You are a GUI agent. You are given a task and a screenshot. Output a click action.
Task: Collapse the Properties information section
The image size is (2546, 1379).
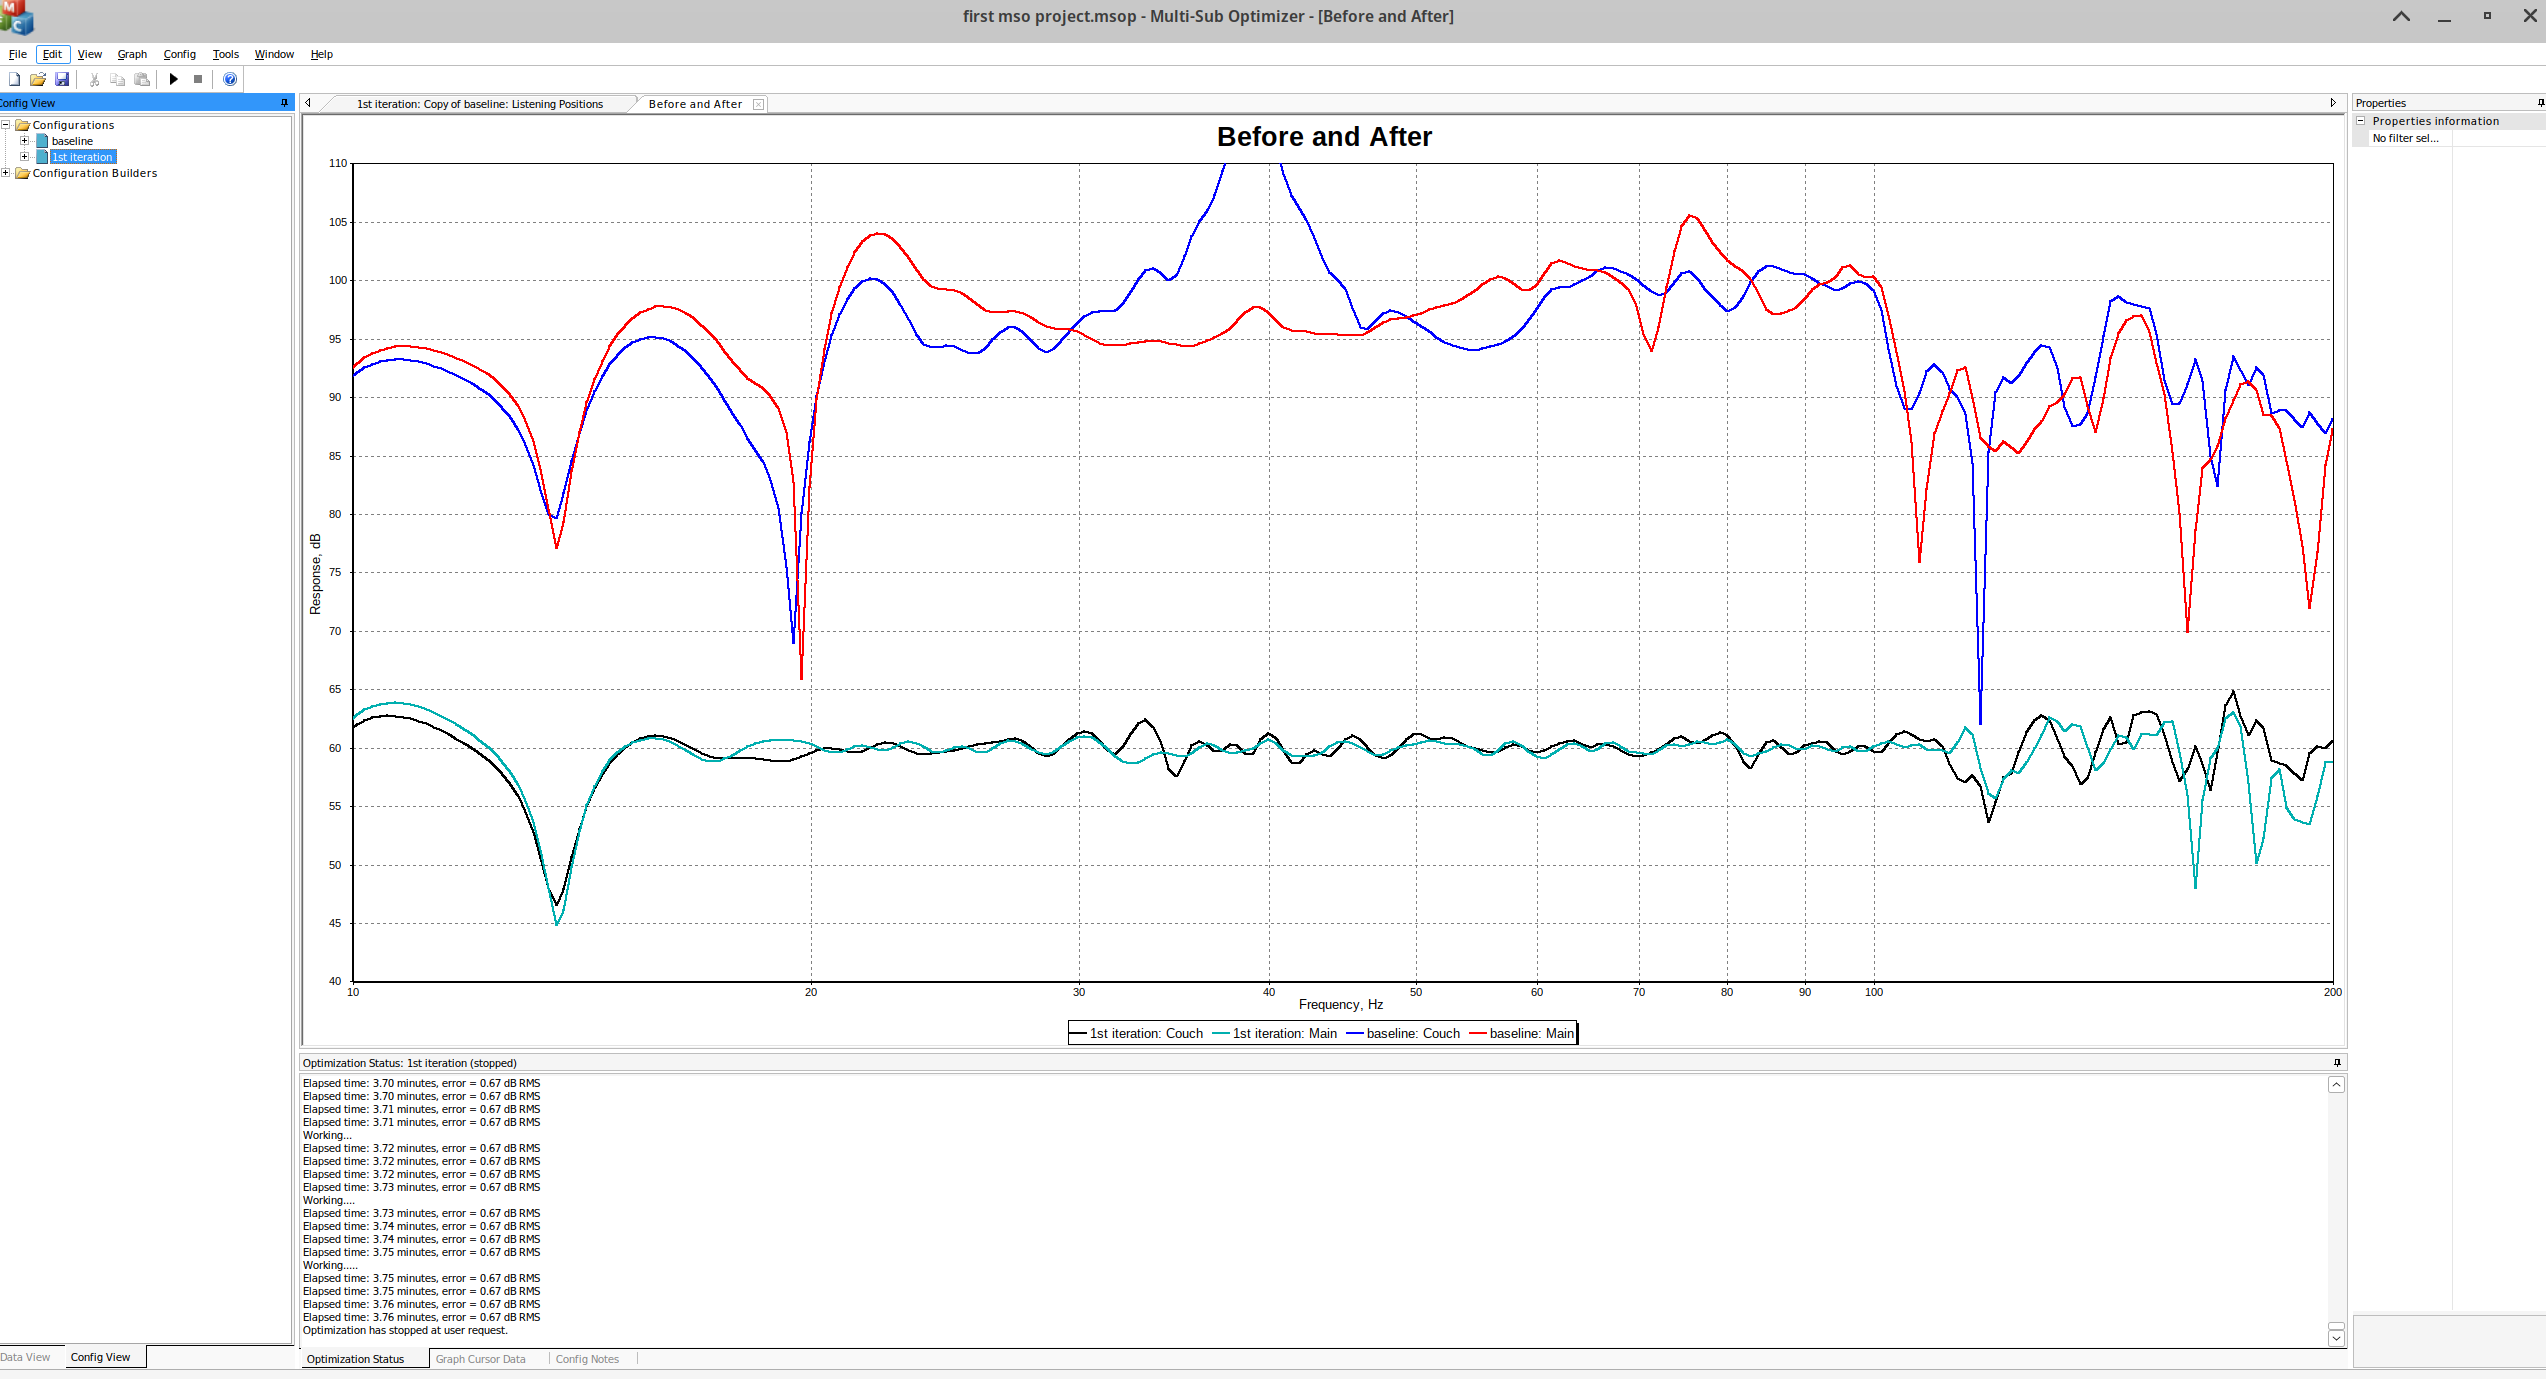(x=2361, y=121)
